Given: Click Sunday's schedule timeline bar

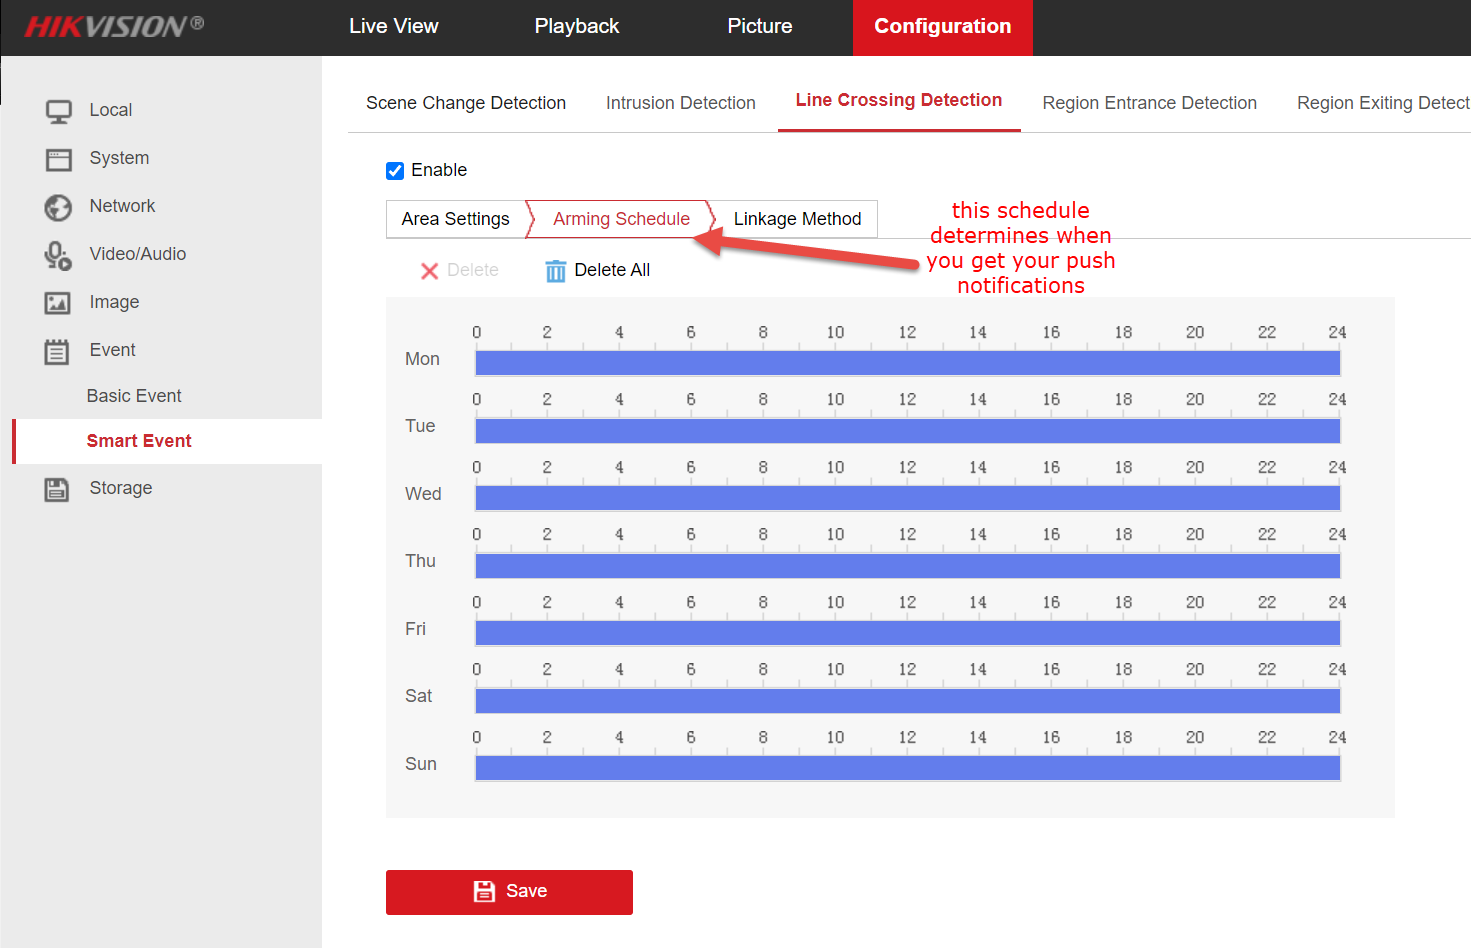Looking at the screenshot, I should (x=907, y=768).
